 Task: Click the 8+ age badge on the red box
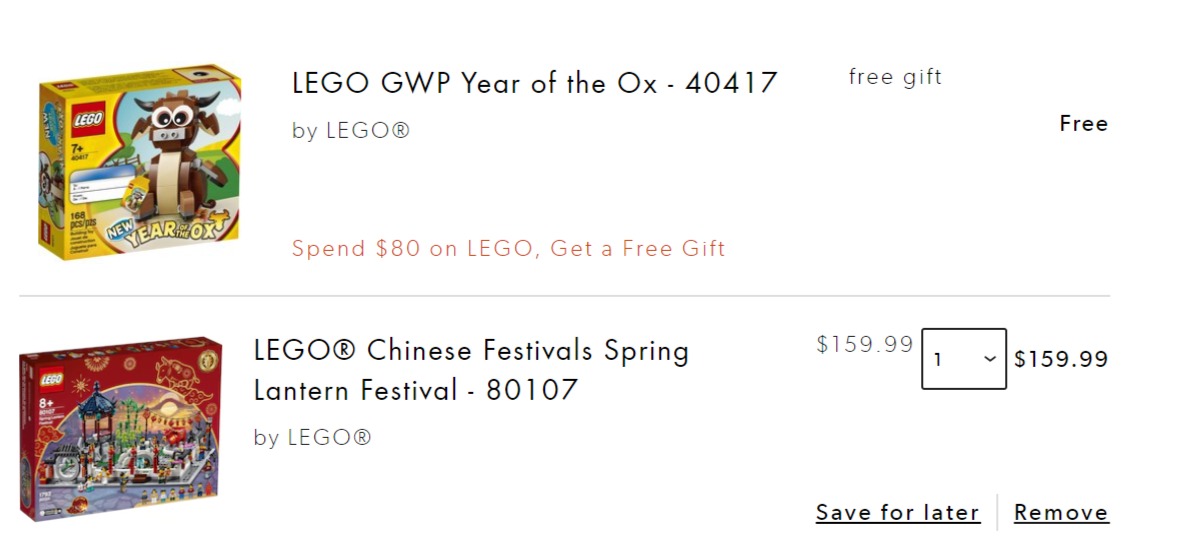click(x=45, y=403)
